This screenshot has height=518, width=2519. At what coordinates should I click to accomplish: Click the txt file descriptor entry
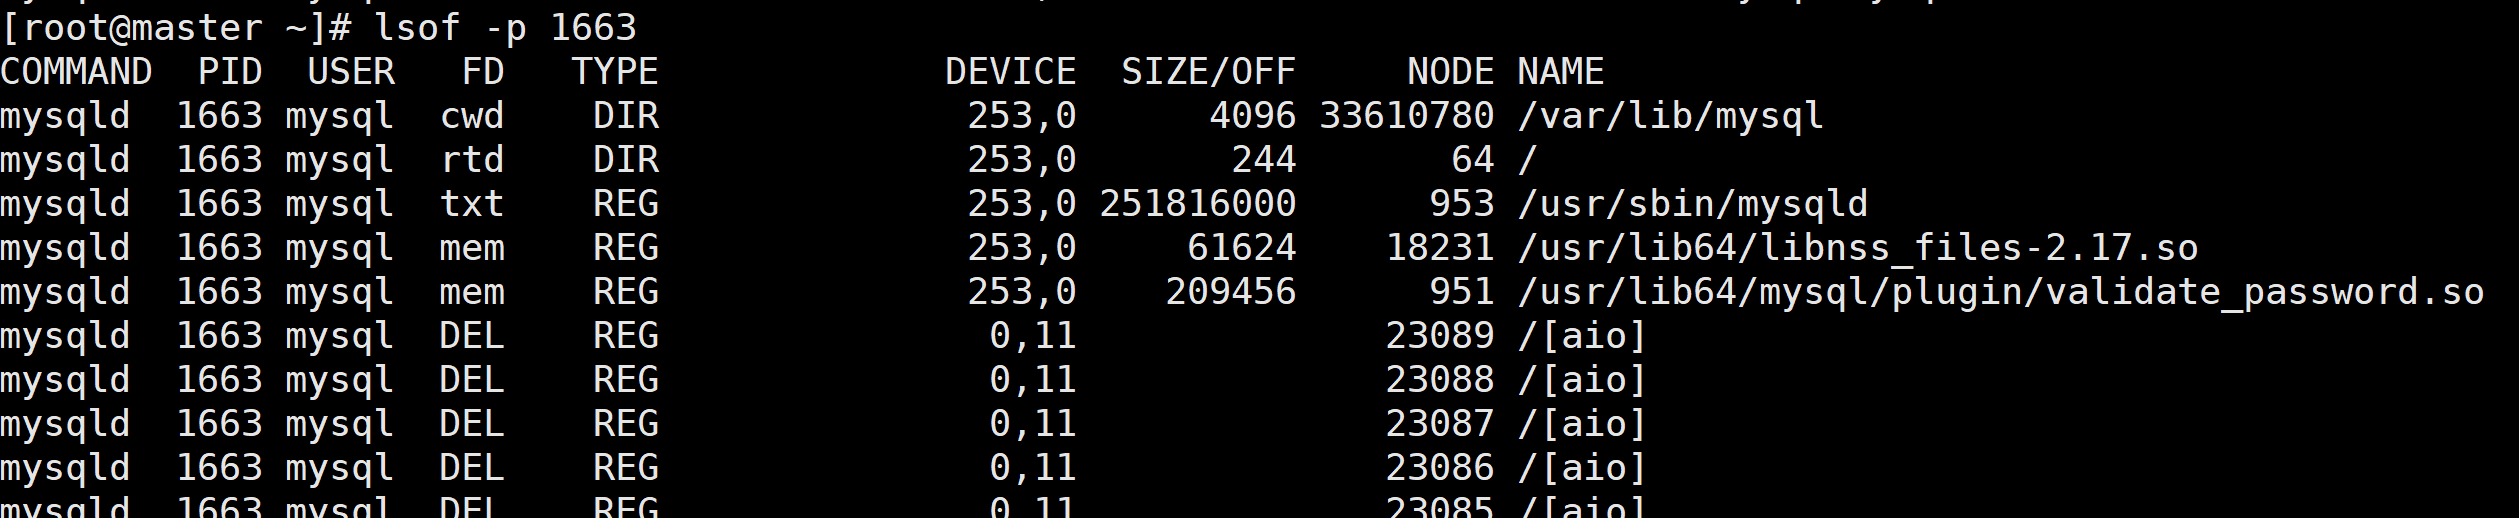[472, 204]
